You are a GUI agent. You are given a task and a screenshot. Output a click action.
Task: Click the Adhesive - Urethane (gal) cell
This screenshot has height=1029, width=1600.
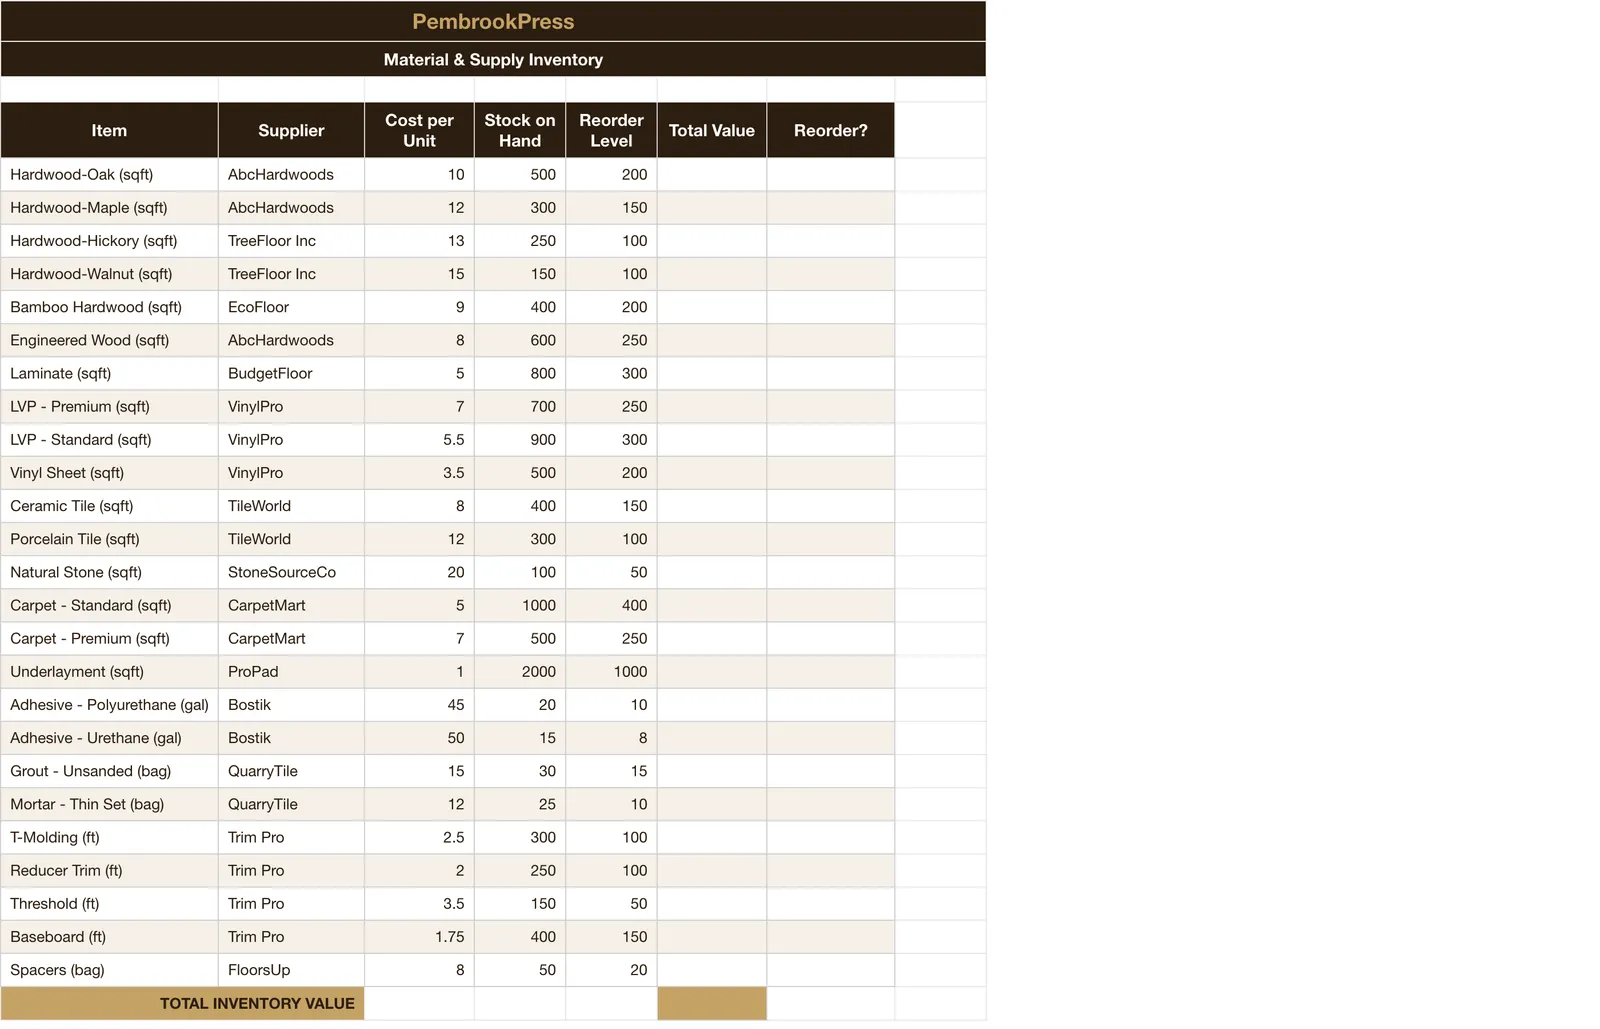pyautogui.click(x=110, y=737)
